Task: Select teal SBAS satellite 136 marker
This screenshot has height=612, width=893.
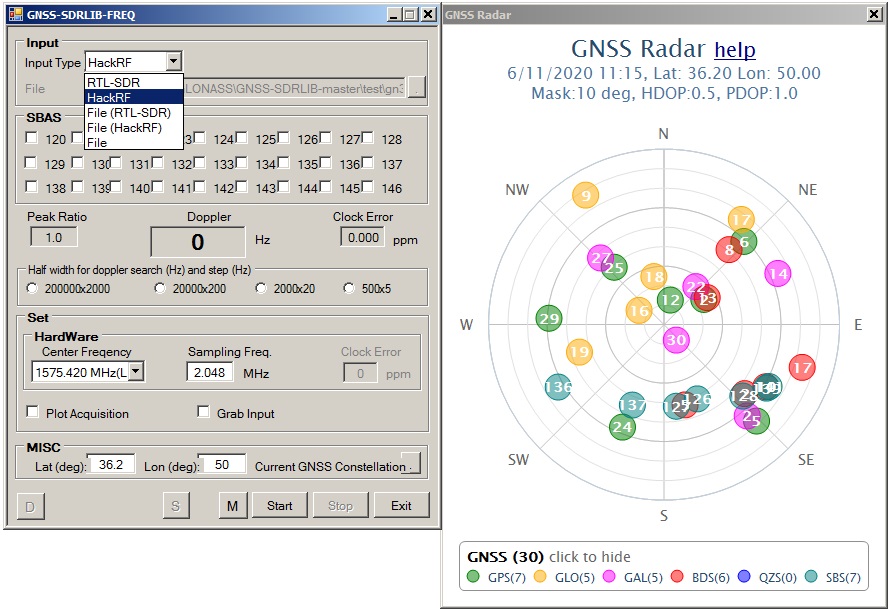Action: click(558, 387)
